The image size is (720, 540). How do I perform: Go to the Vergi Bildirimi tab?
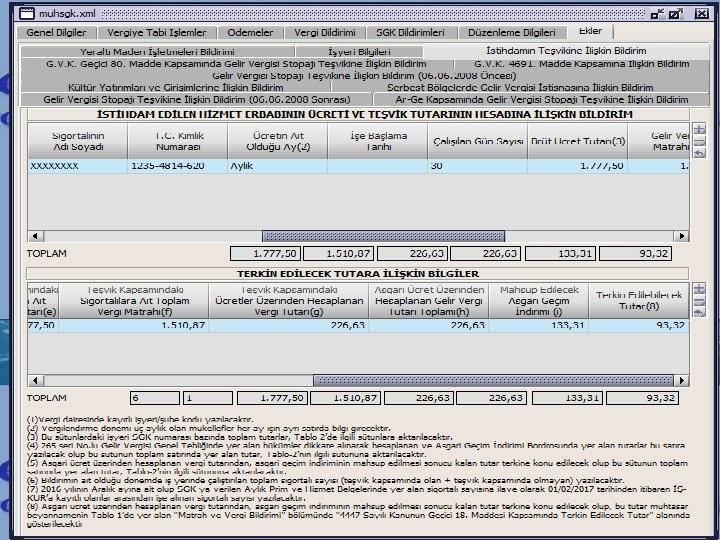point(325,33)
